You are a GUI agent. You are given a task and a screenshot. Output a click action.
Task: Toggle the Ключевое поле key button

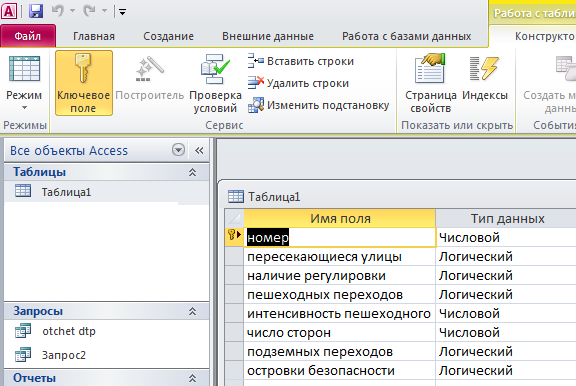[x=84, y=83]
